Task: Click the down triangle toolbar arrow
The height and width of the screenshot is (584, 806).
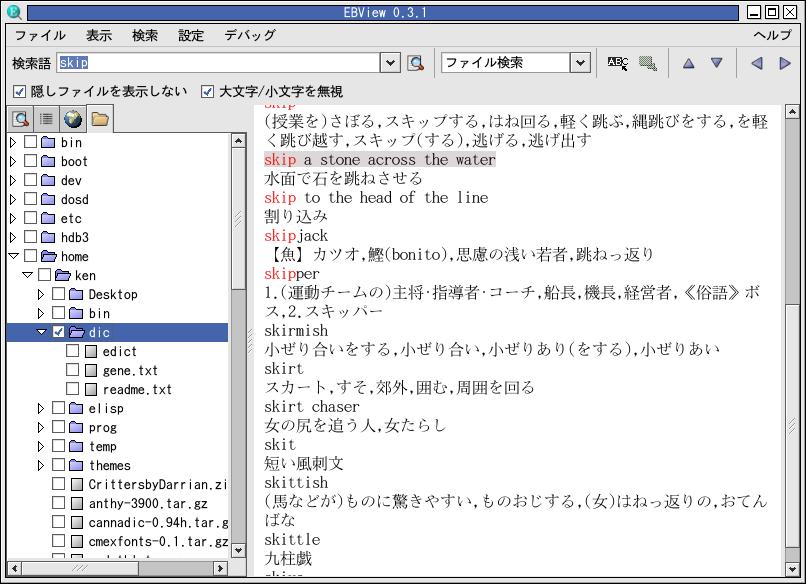Action: tap(716, 63)
